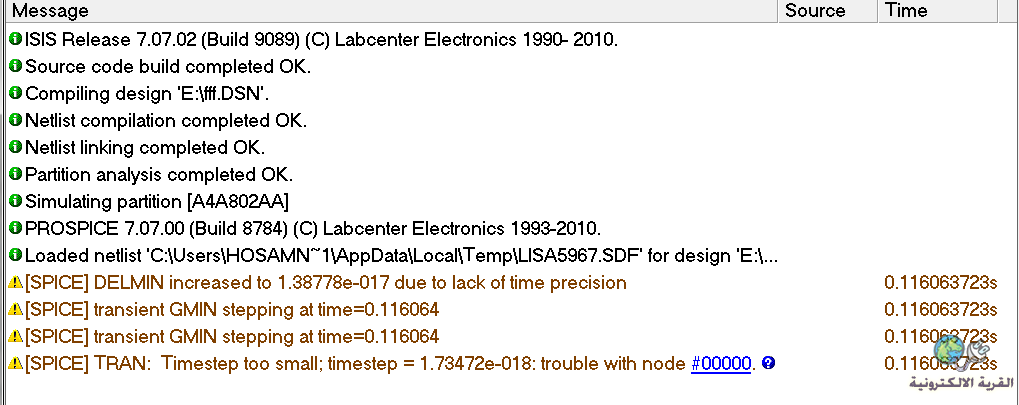Image resolution: width=1019 pixels, height=405 pixels.
Task: Click info icon beside ISIS Release line
Action: (x=16, y=39)
